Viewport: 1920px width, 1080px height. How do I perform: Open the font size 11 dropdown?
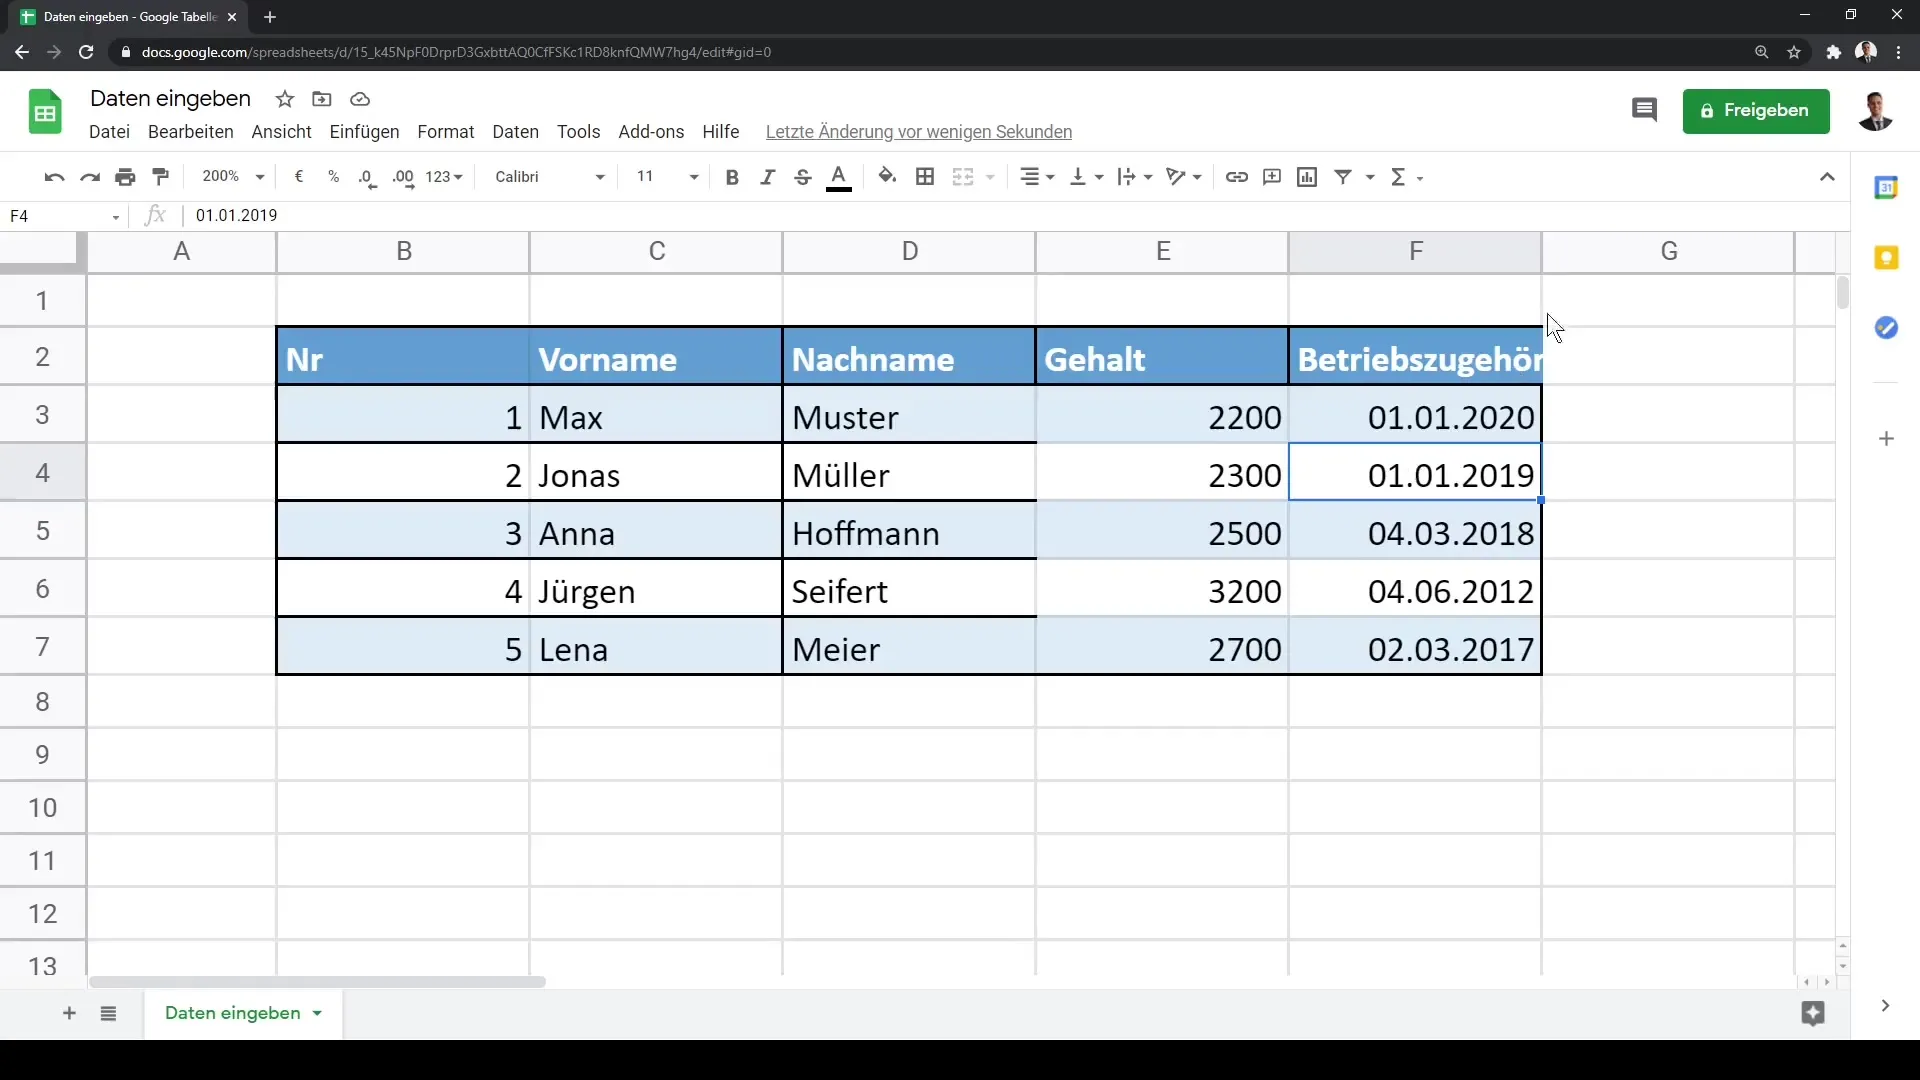coord(667,177)
